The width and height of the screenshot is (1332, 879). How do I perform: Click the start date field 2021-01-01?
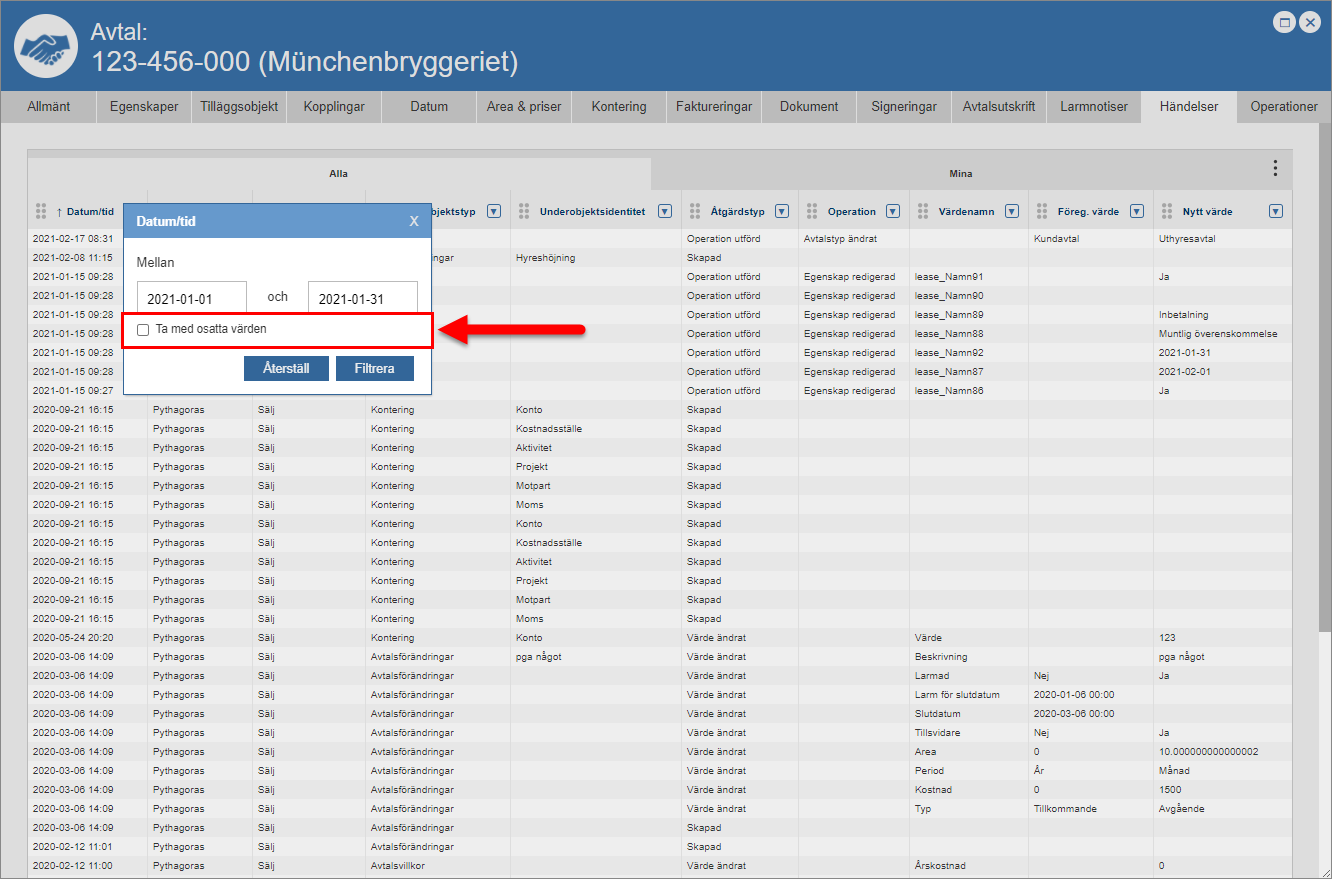click(x=191, y=298)
